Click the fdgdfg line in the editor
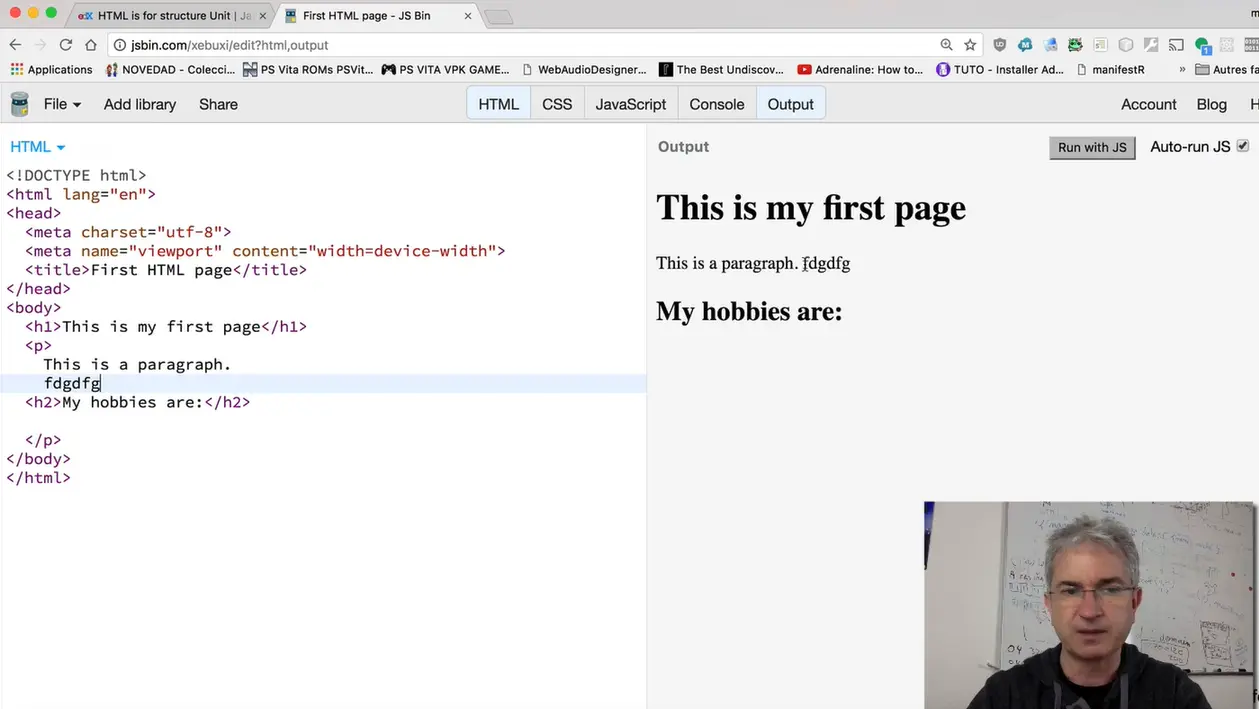The width and height of the screenshot is (1259, 709). point(323,383)
